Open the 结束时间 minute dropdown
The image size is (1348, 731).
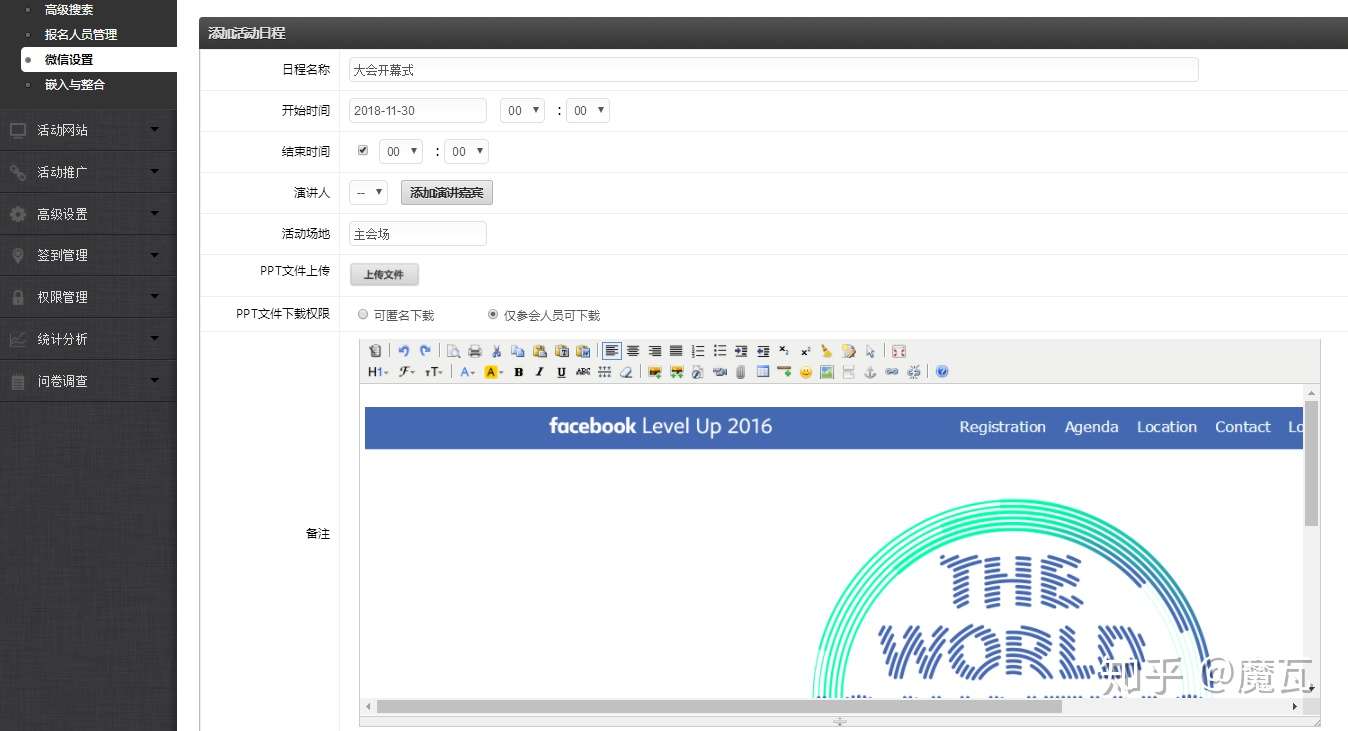tap(466, 152)
